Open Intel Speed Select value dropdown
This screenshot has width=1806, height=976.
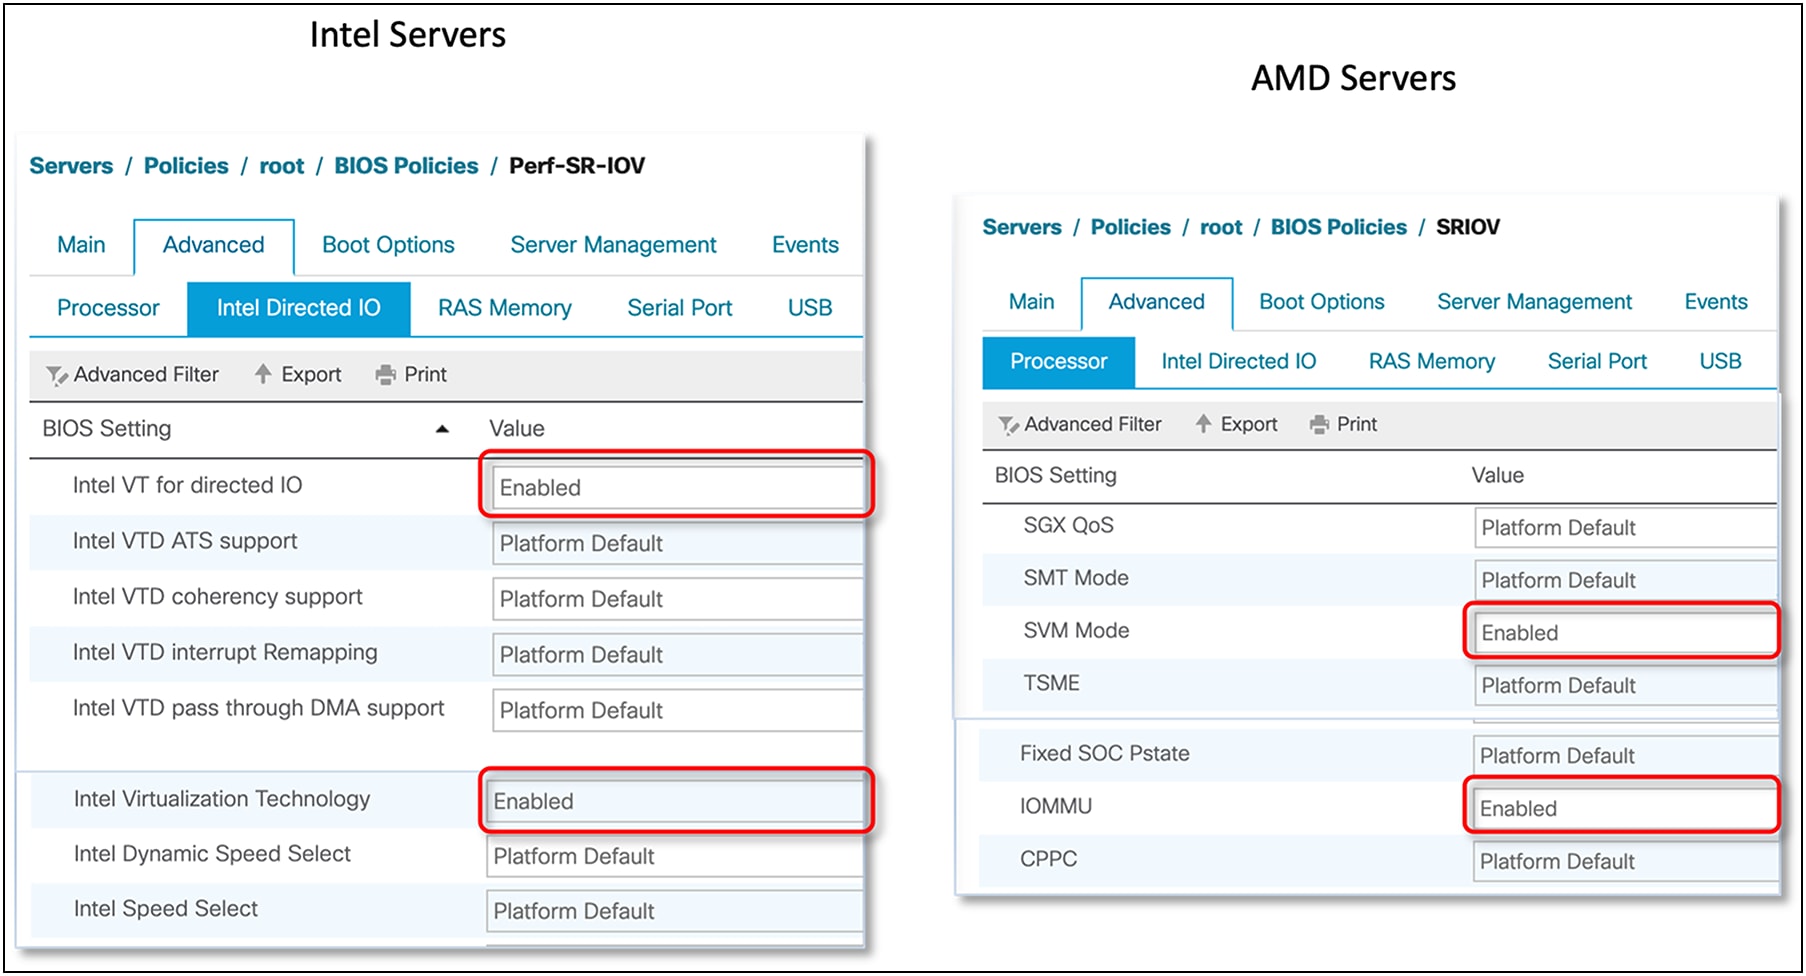coord(675,911)
